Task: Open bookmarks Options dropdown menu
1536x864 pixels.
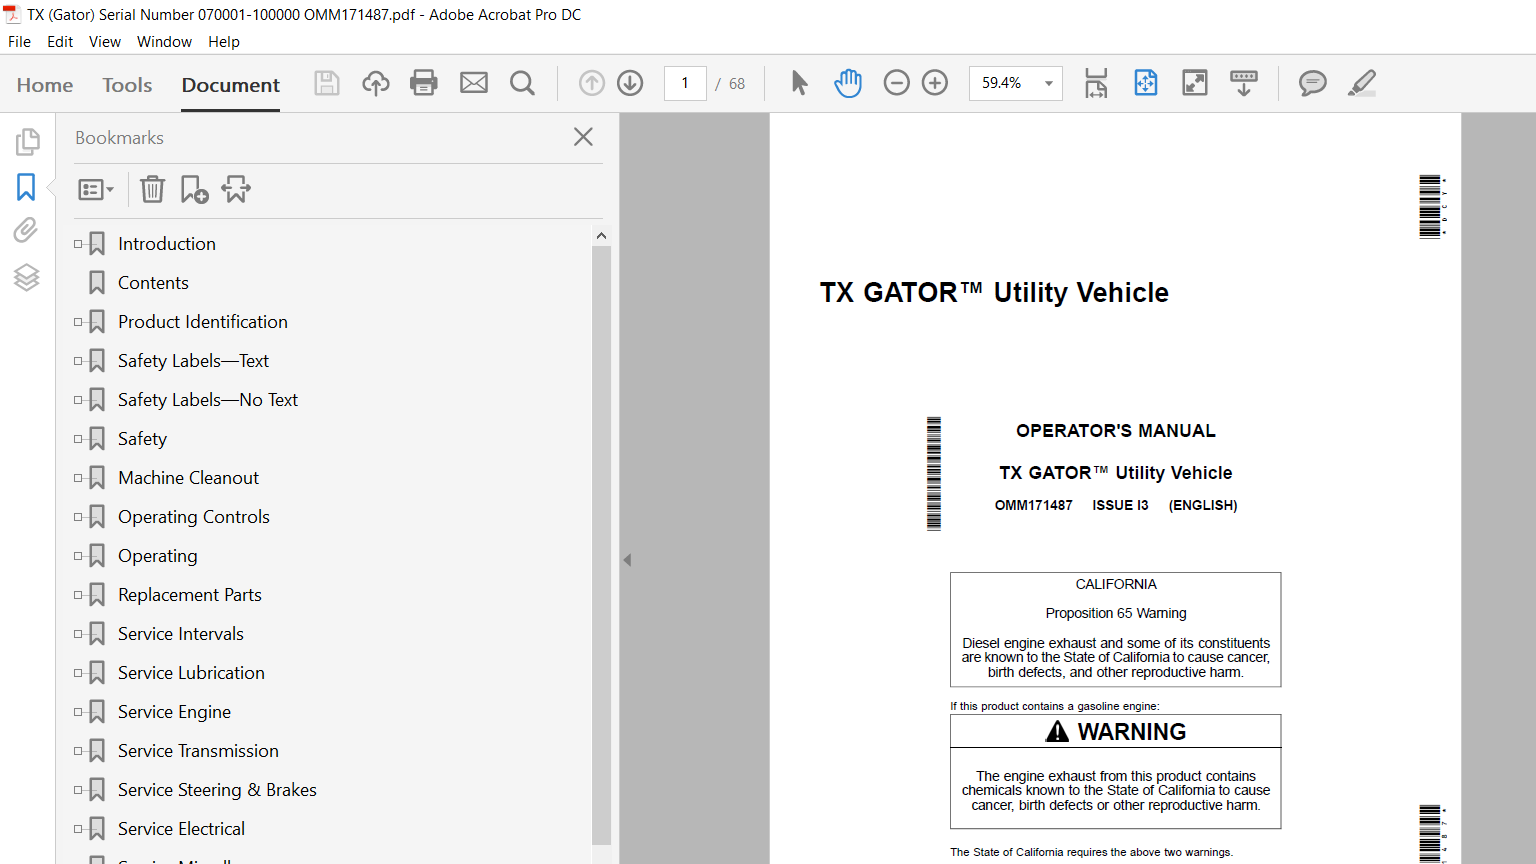Action: point(96,189)
